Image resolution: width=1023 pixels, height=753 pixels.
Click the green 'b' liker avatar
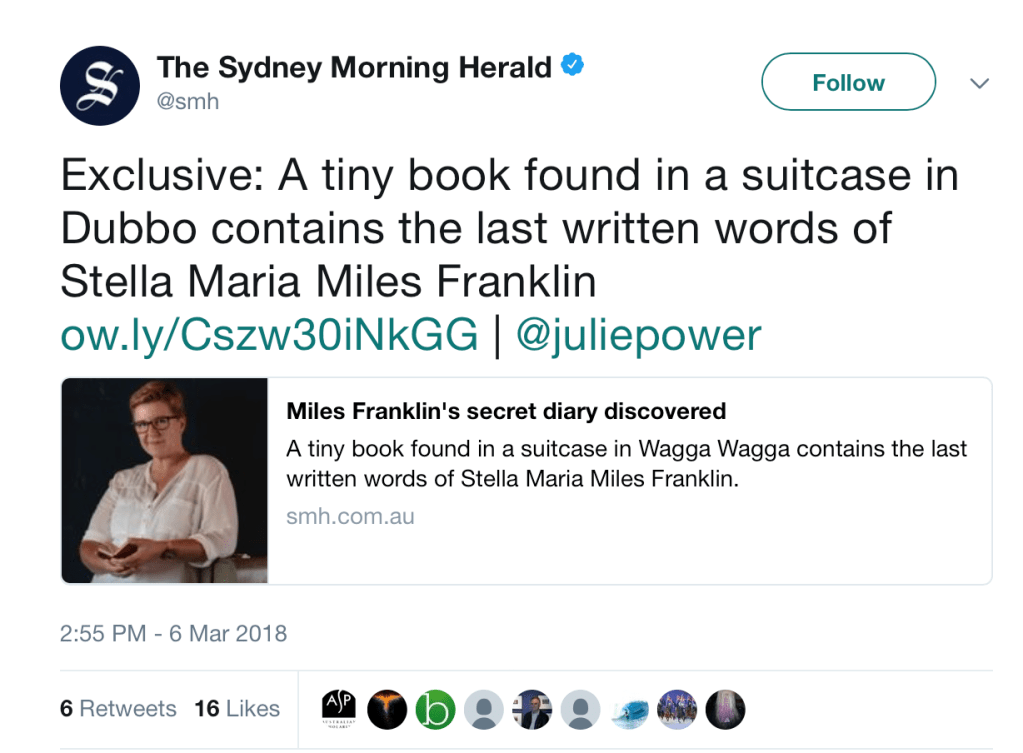(436, 709)
